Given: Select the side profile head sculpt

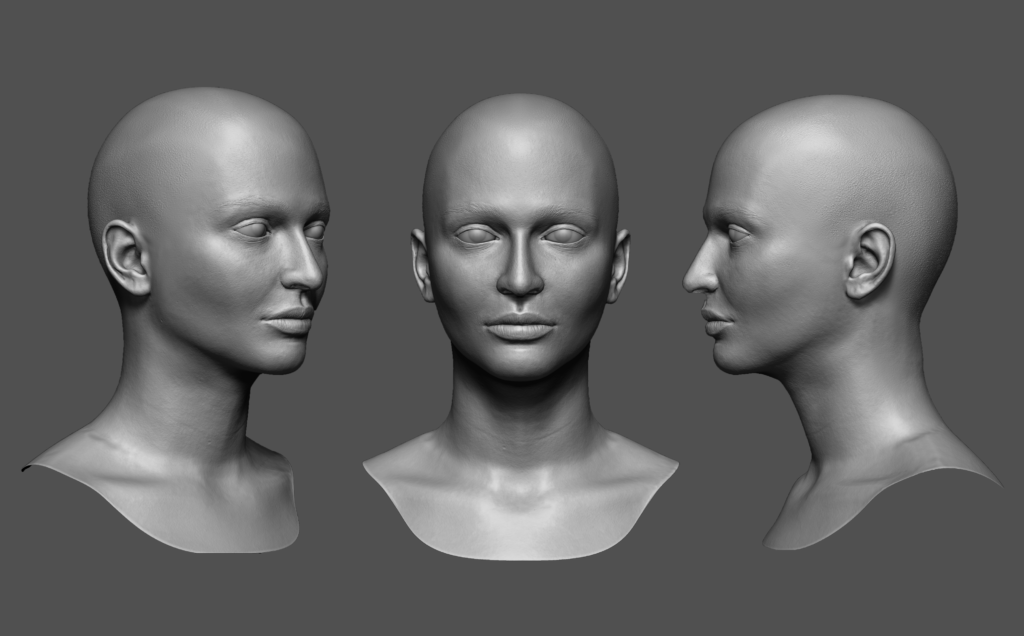Looking at the screenshot, I should (x=842, y=322).
